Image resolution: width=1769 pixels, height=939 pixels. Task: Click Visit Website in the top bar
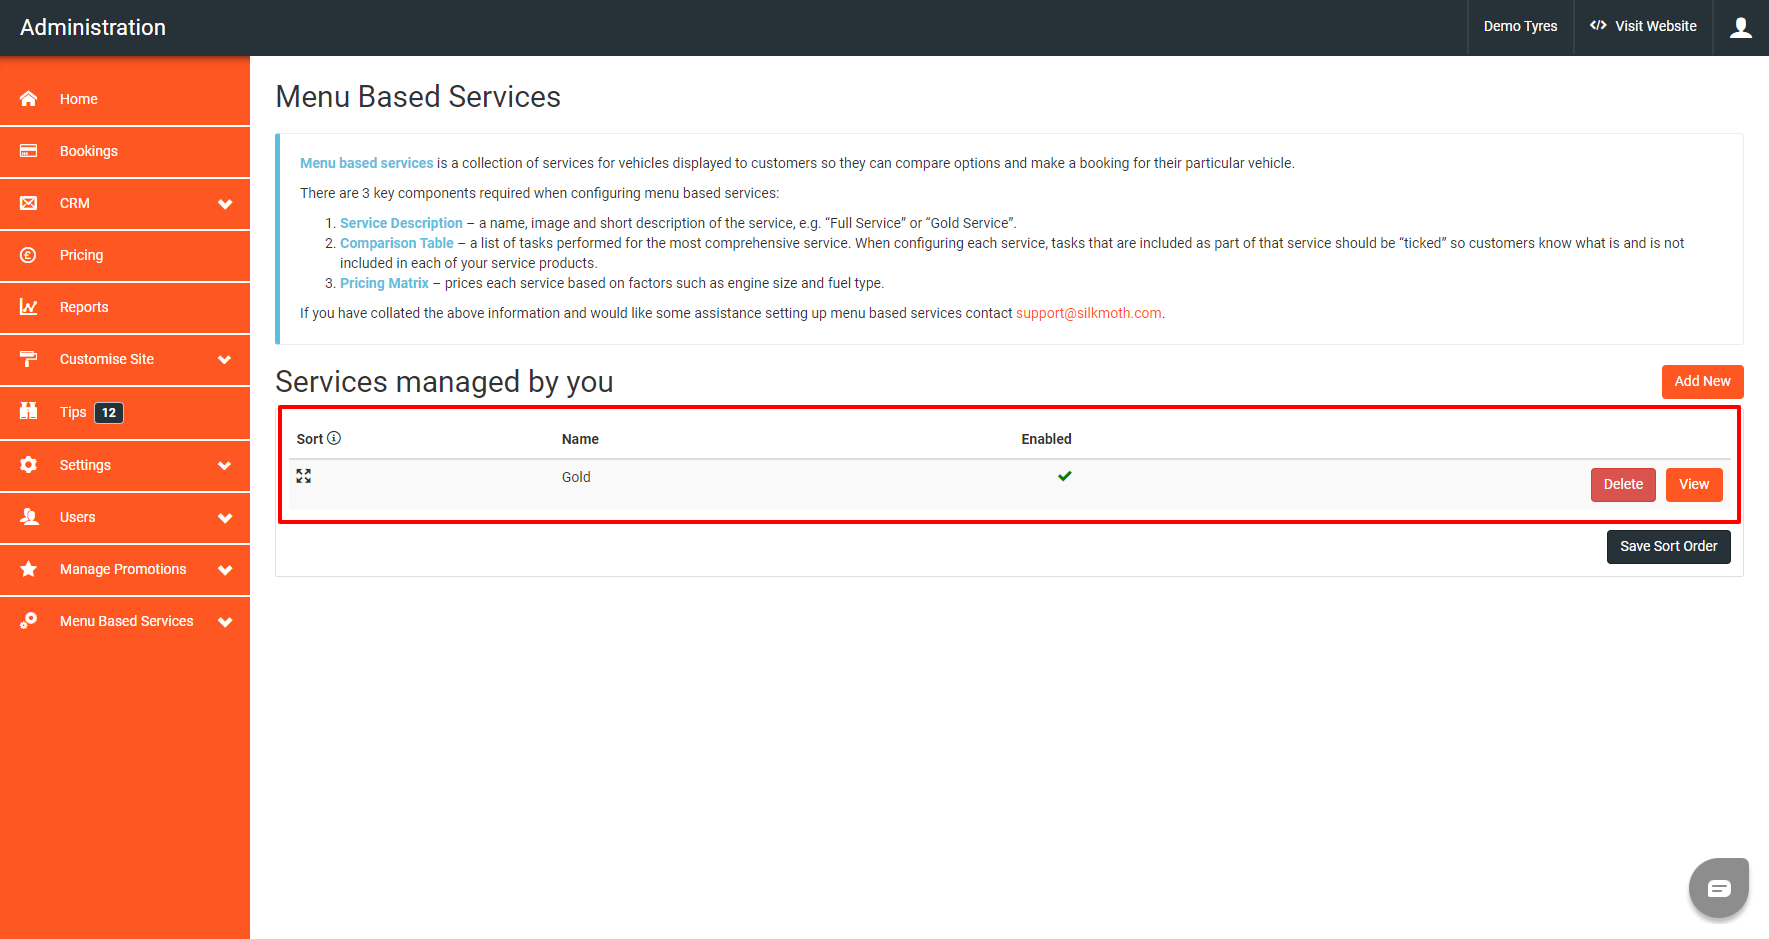click(1643, 26)
